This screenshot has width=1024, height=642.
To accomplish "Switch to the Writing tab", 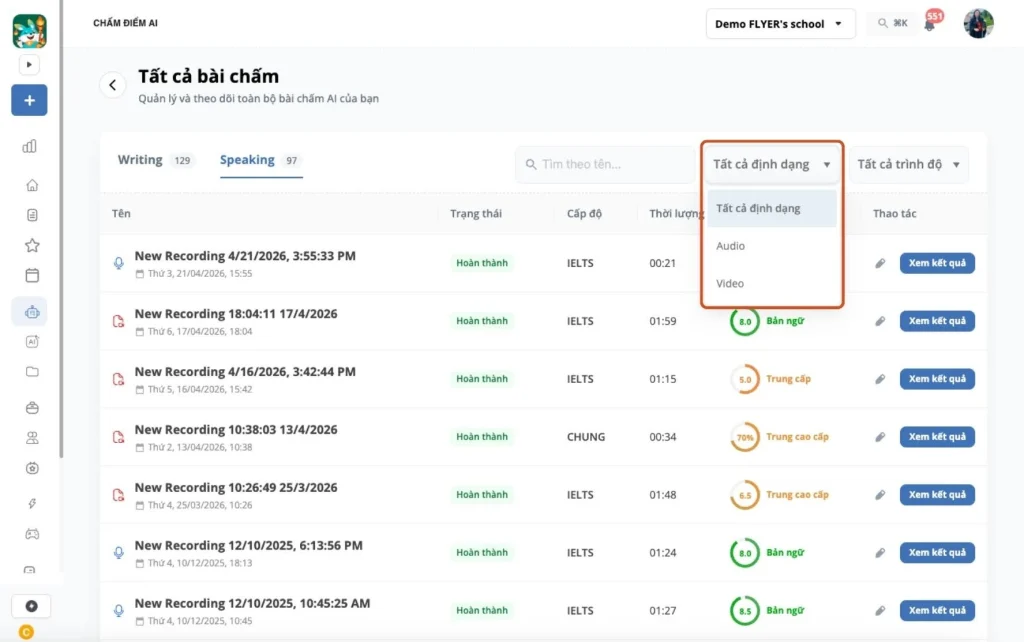I will click(x=156, y=160).
